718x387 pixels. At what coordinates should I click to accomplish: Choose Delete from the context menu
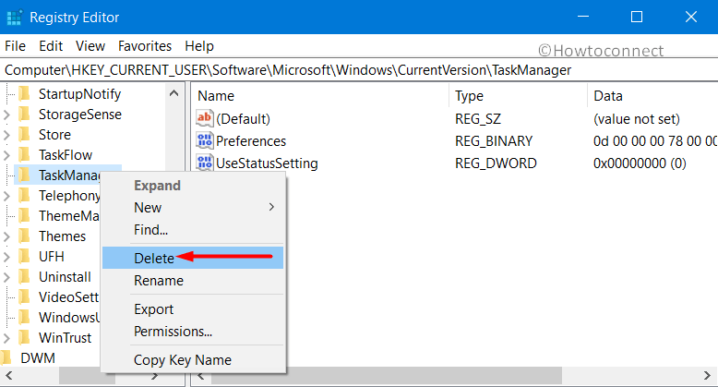click(x=193, y=258)
